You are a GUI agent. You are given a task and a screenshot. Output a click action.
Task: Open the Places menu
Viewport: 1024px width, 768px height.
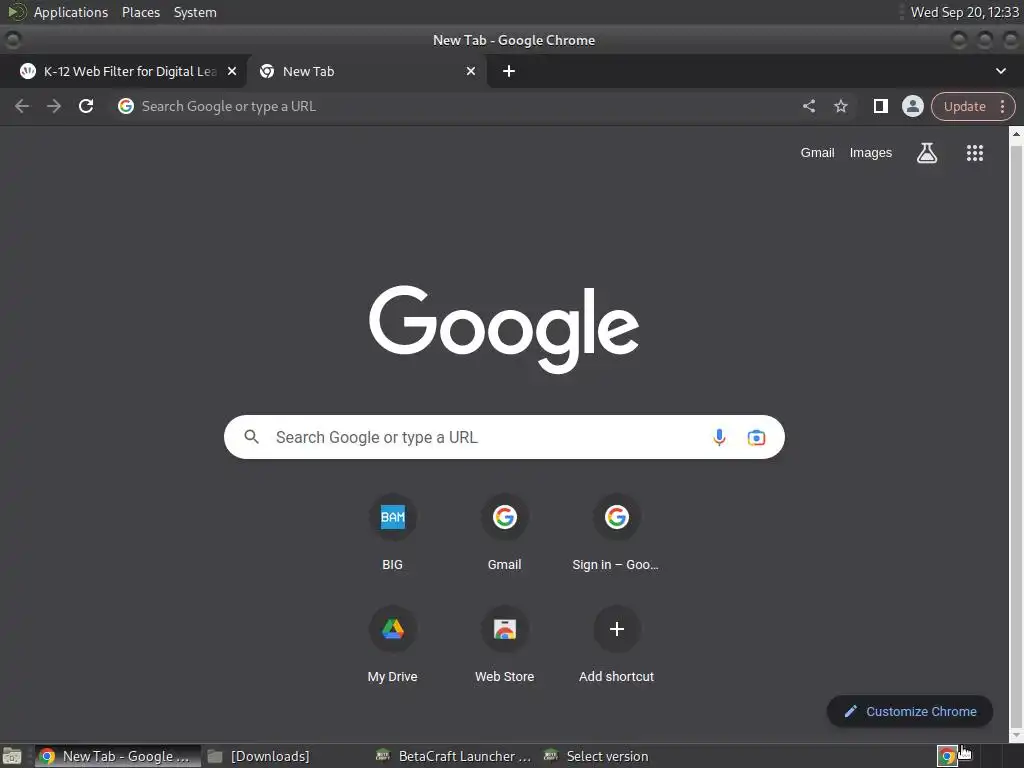pos(140,12)
